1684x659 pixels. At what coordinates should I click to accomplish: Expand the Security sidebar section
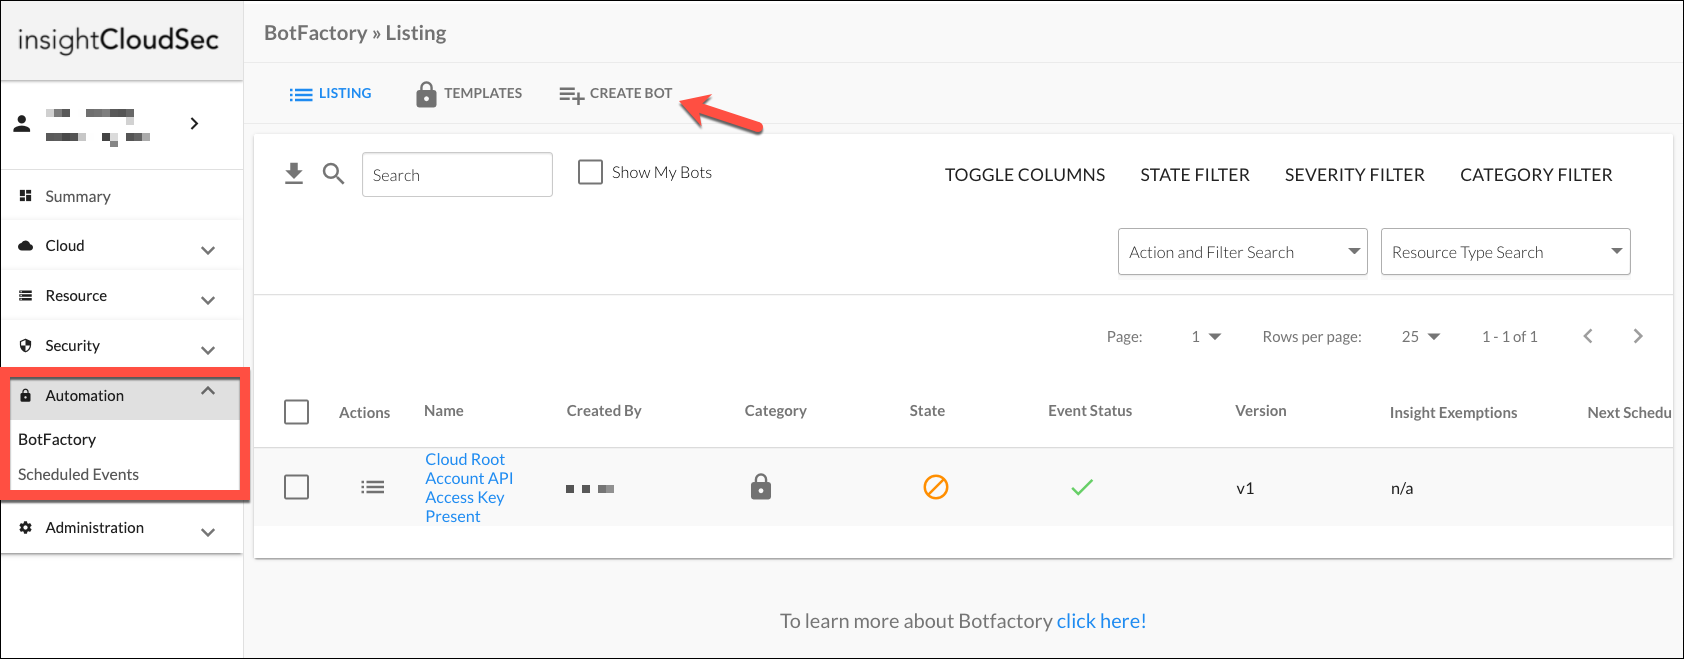click(x=208, y=350)
